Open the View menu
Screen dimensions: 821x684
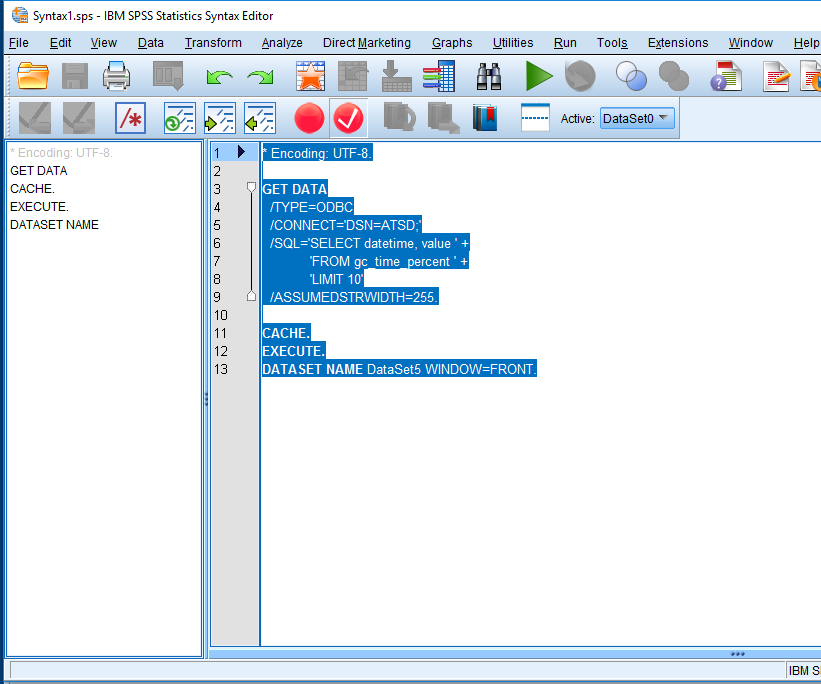pyautogui.click(x=103, y=43)
